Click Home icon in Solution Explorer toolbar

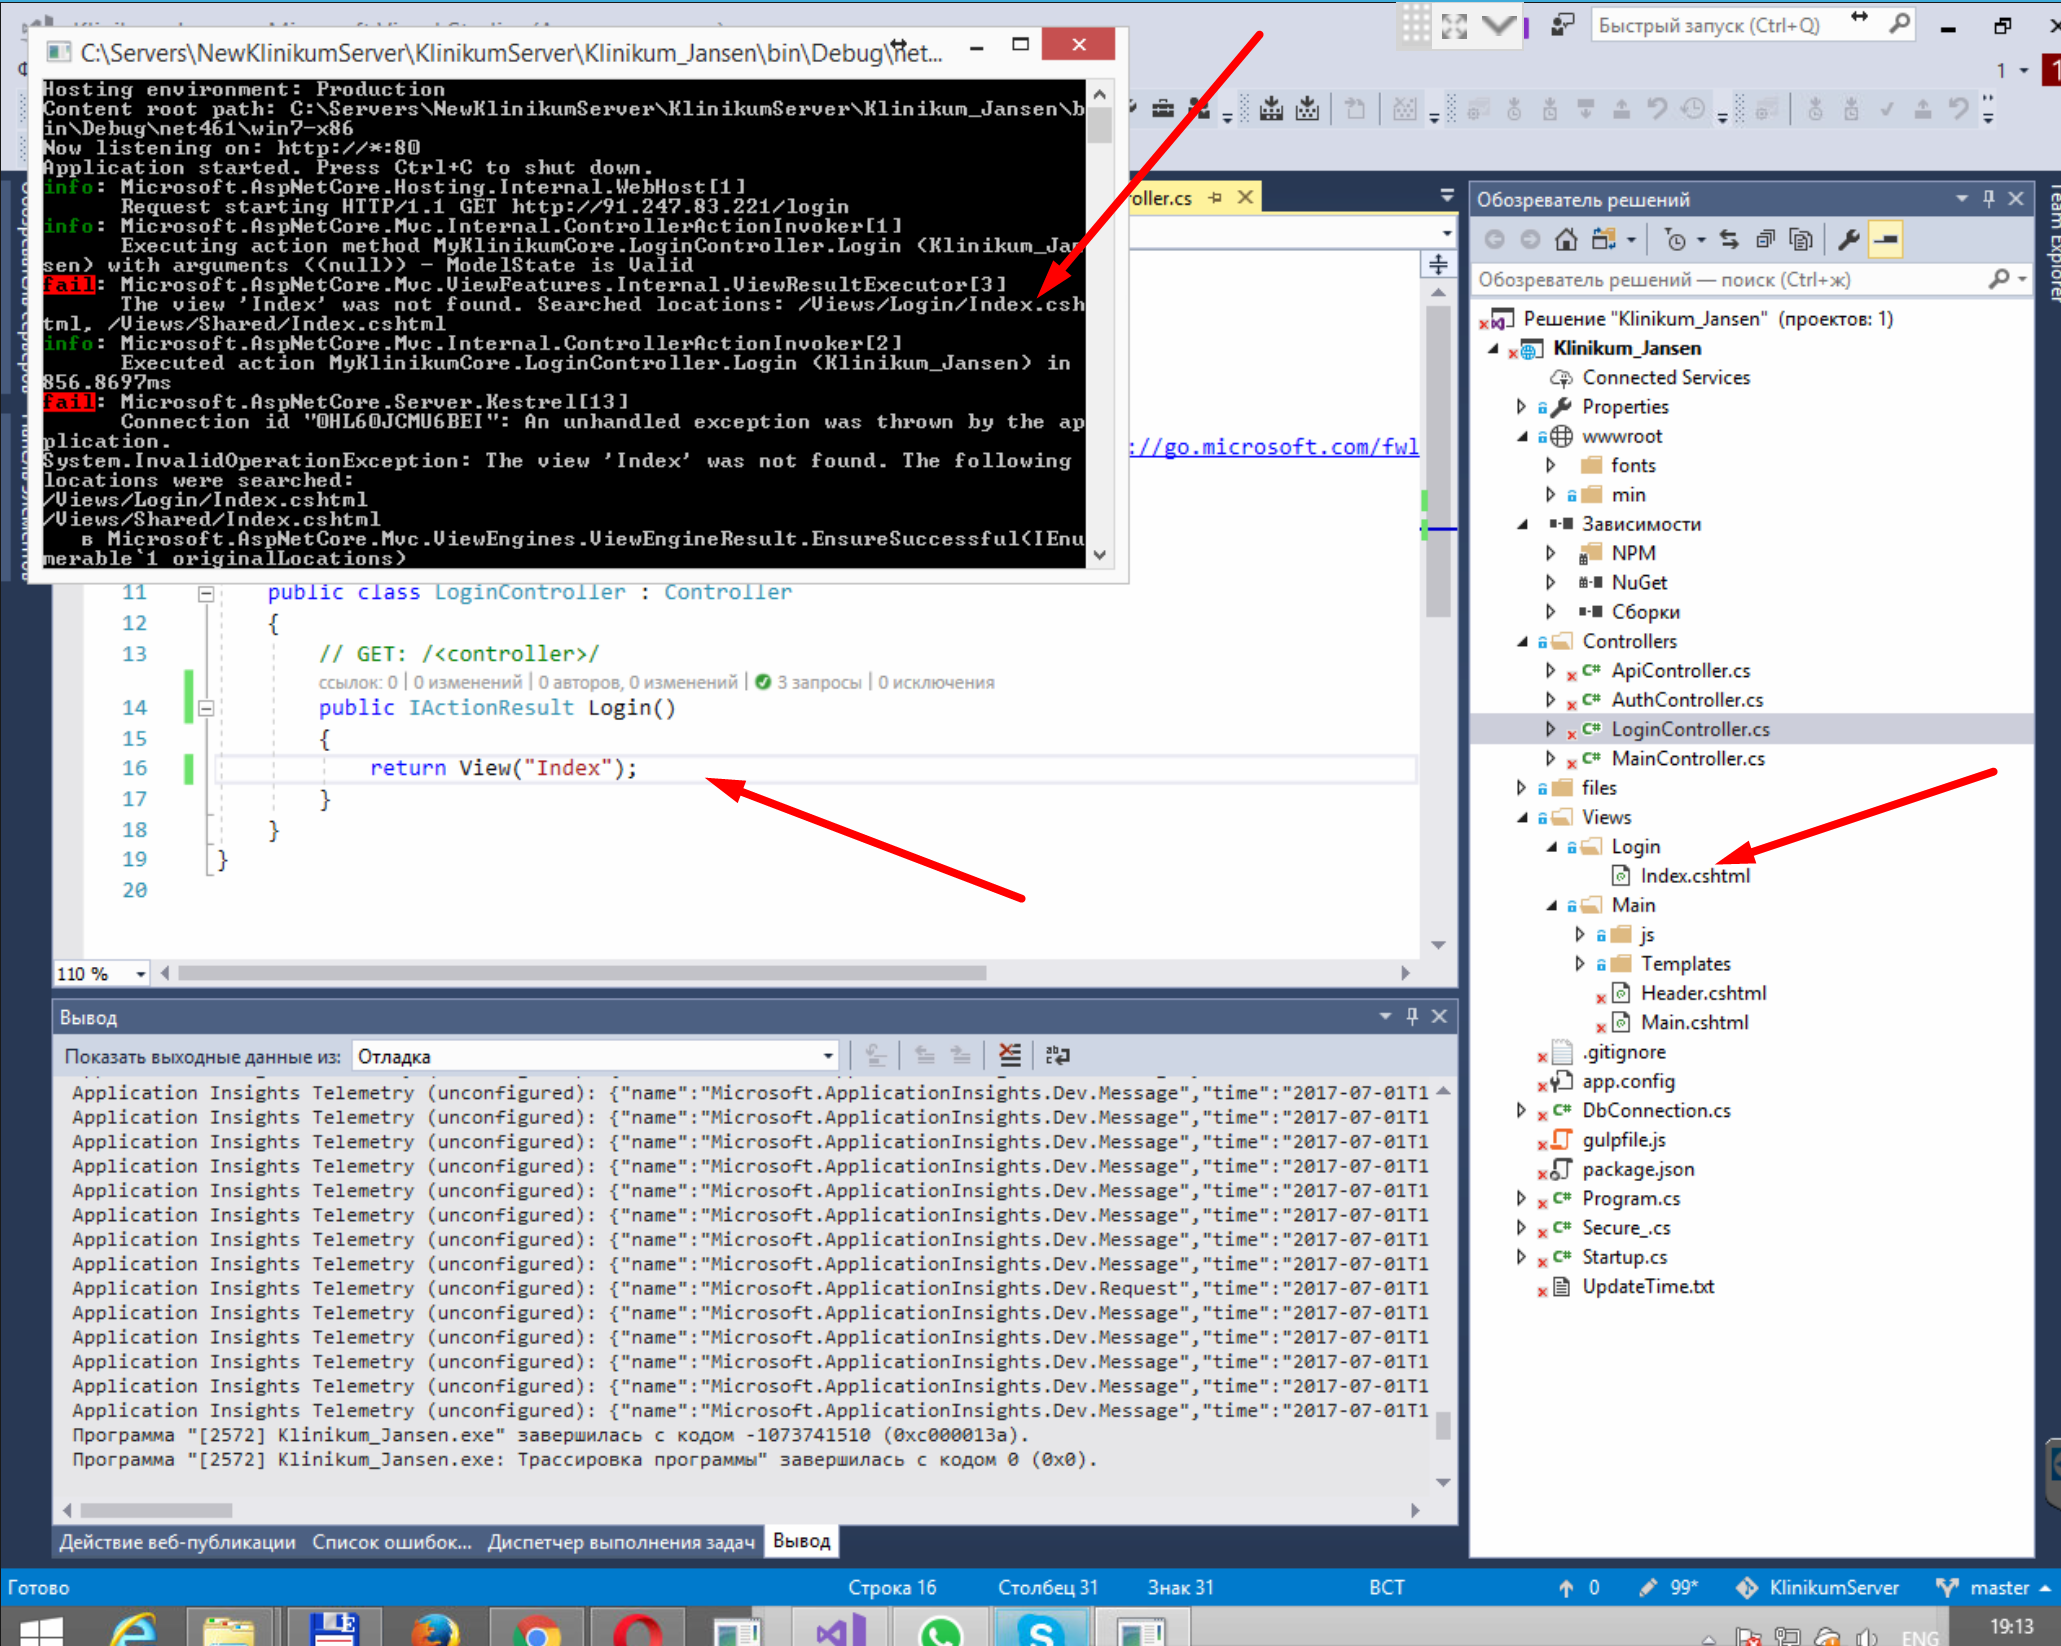(1566, 240)
